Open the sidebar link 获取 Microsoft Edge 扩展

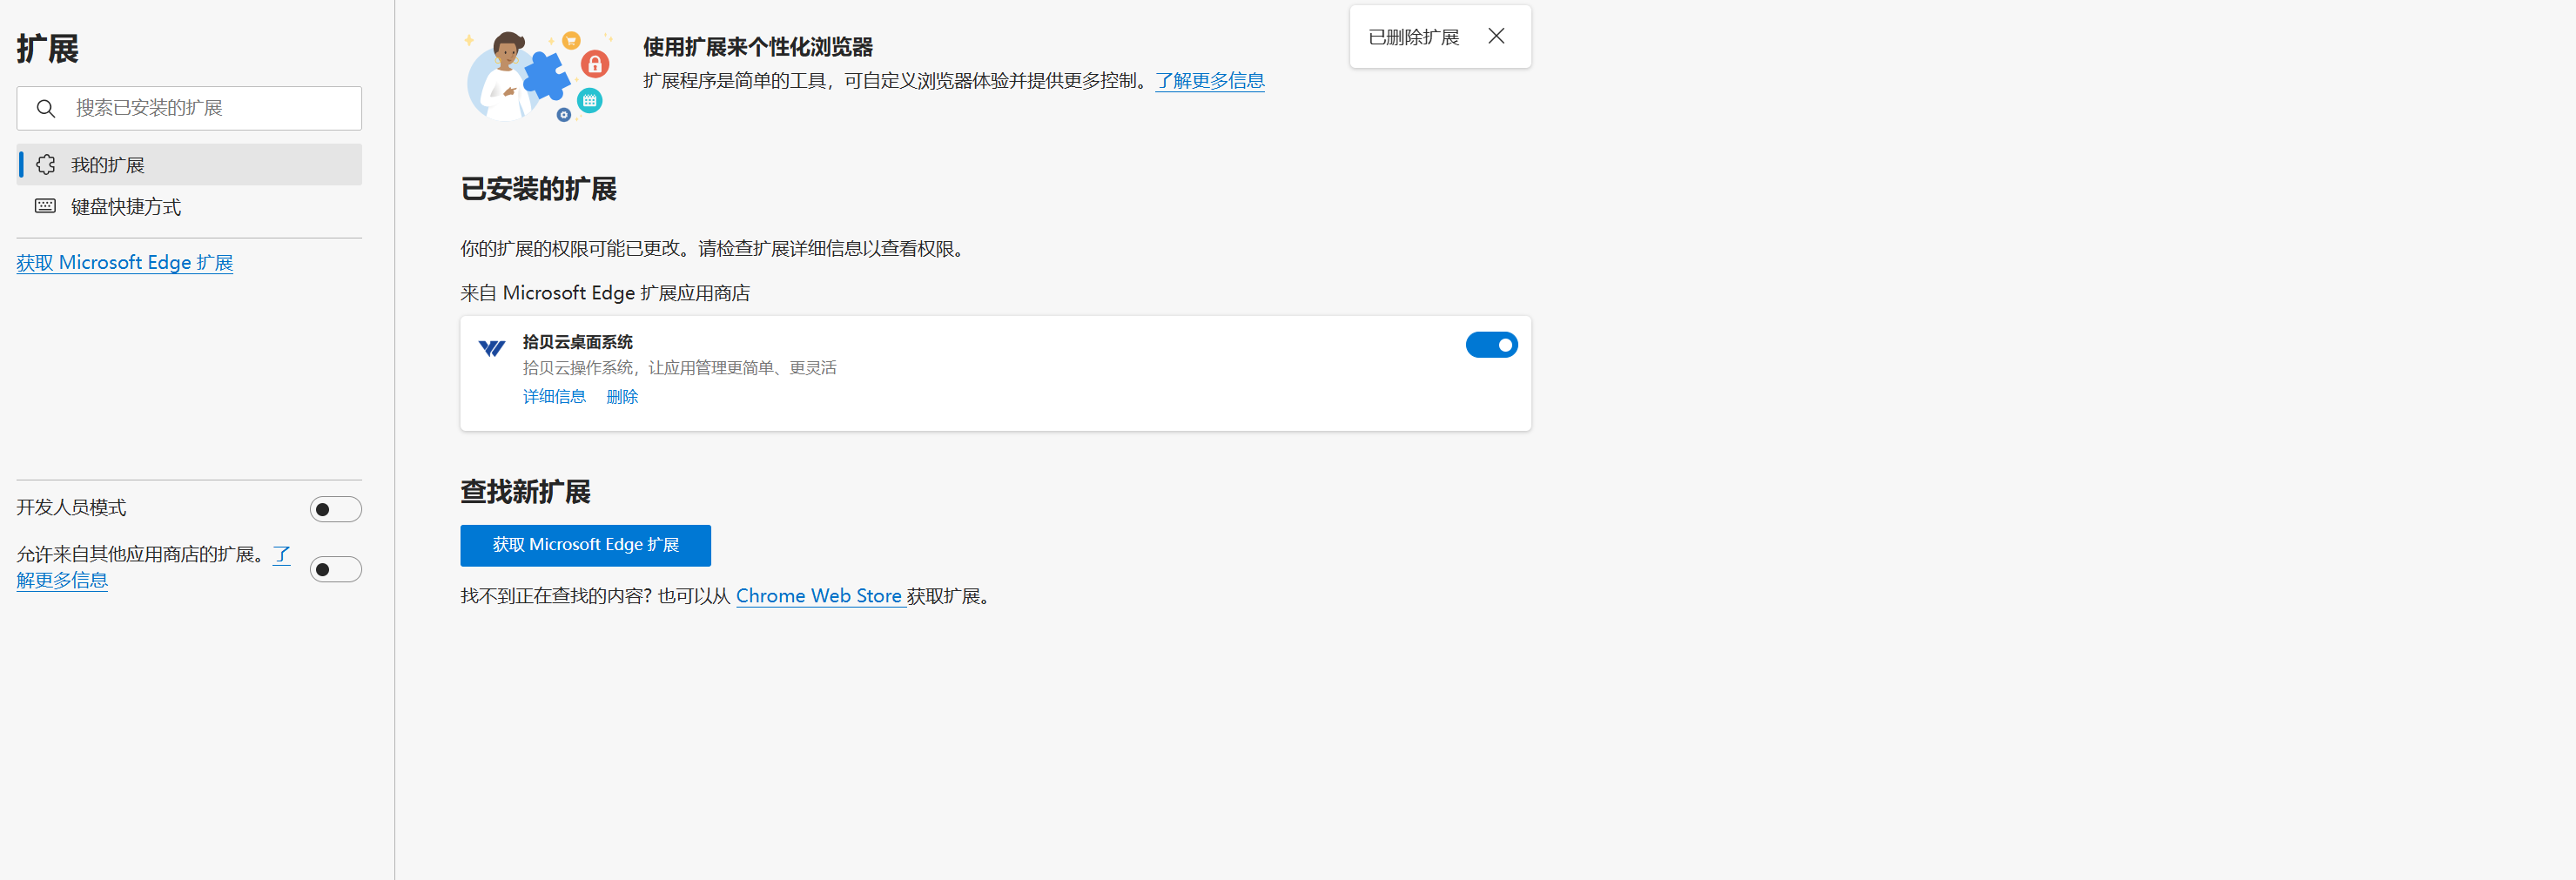click(125, 263)
